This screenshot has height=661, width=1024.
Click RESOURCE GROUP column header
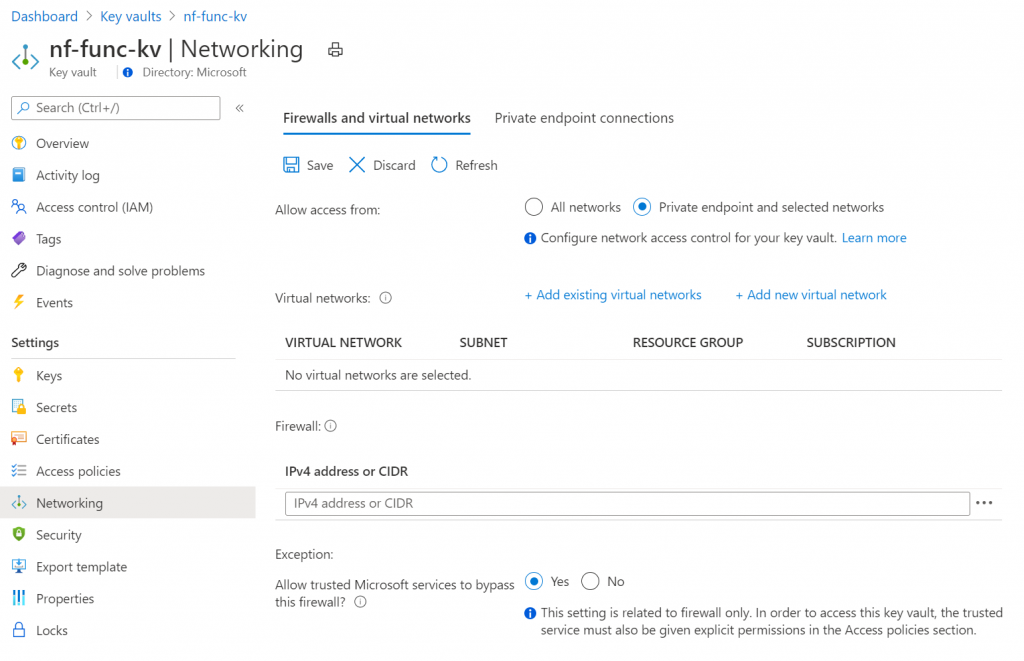(x=688, y=342)
